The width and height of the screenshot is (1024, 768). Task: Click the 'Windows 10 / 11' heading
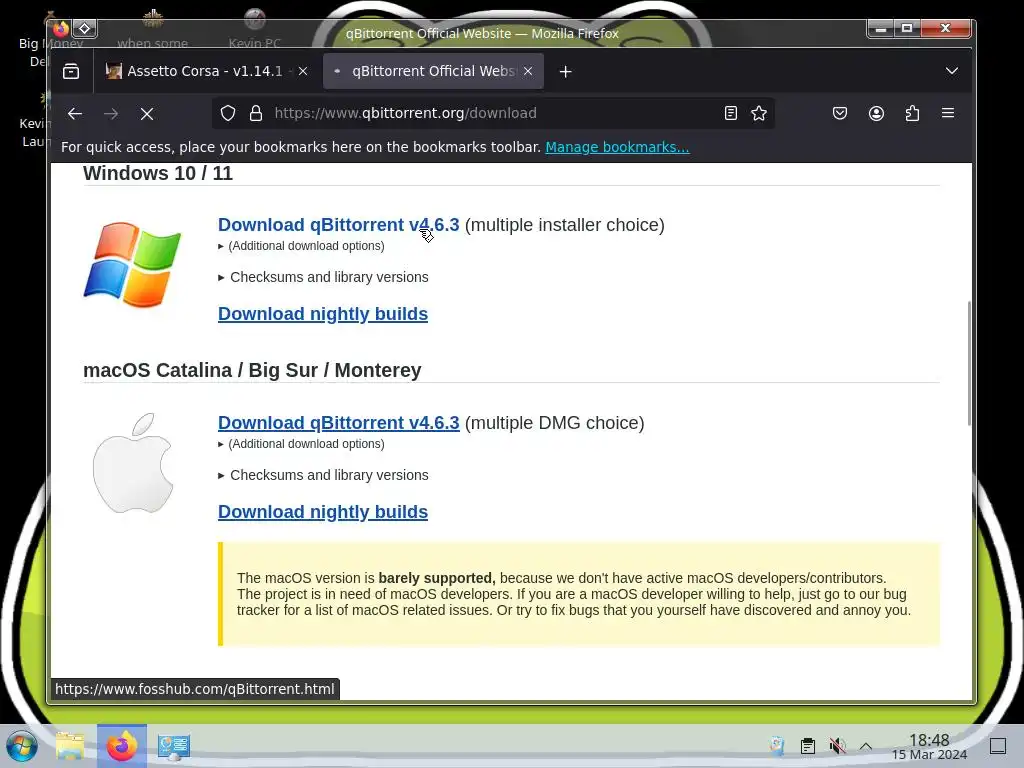pyautogui.click(x=157, y=173)
